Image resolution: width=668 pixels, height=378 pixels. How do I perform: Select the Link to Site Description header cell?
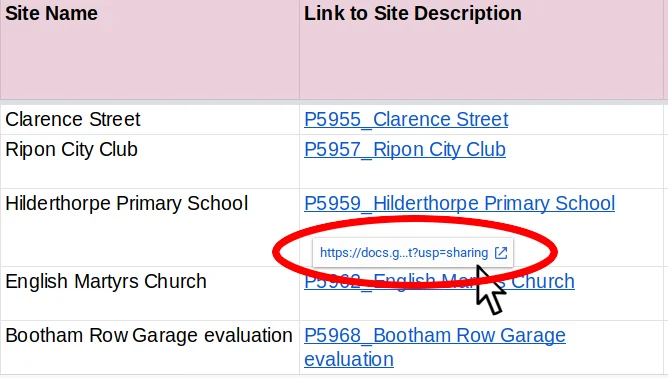(x=481, y=49)
